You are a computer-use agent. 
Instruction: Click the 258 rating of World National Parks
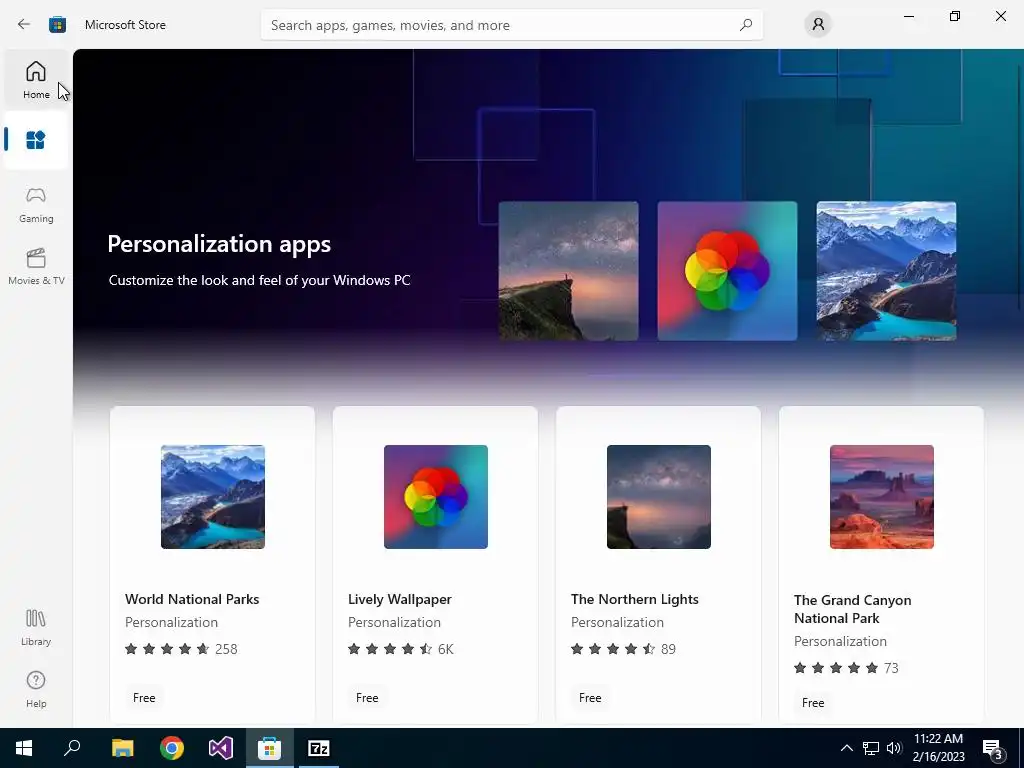click(226, 649)
